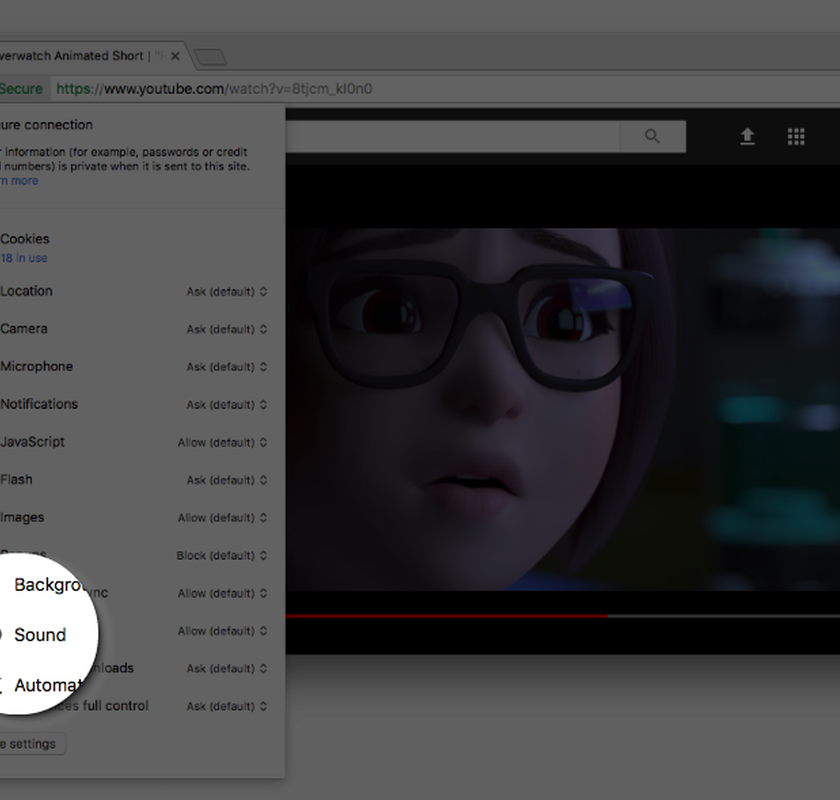Close the Overwatch Animated Short tab

[x=175, y=57]
